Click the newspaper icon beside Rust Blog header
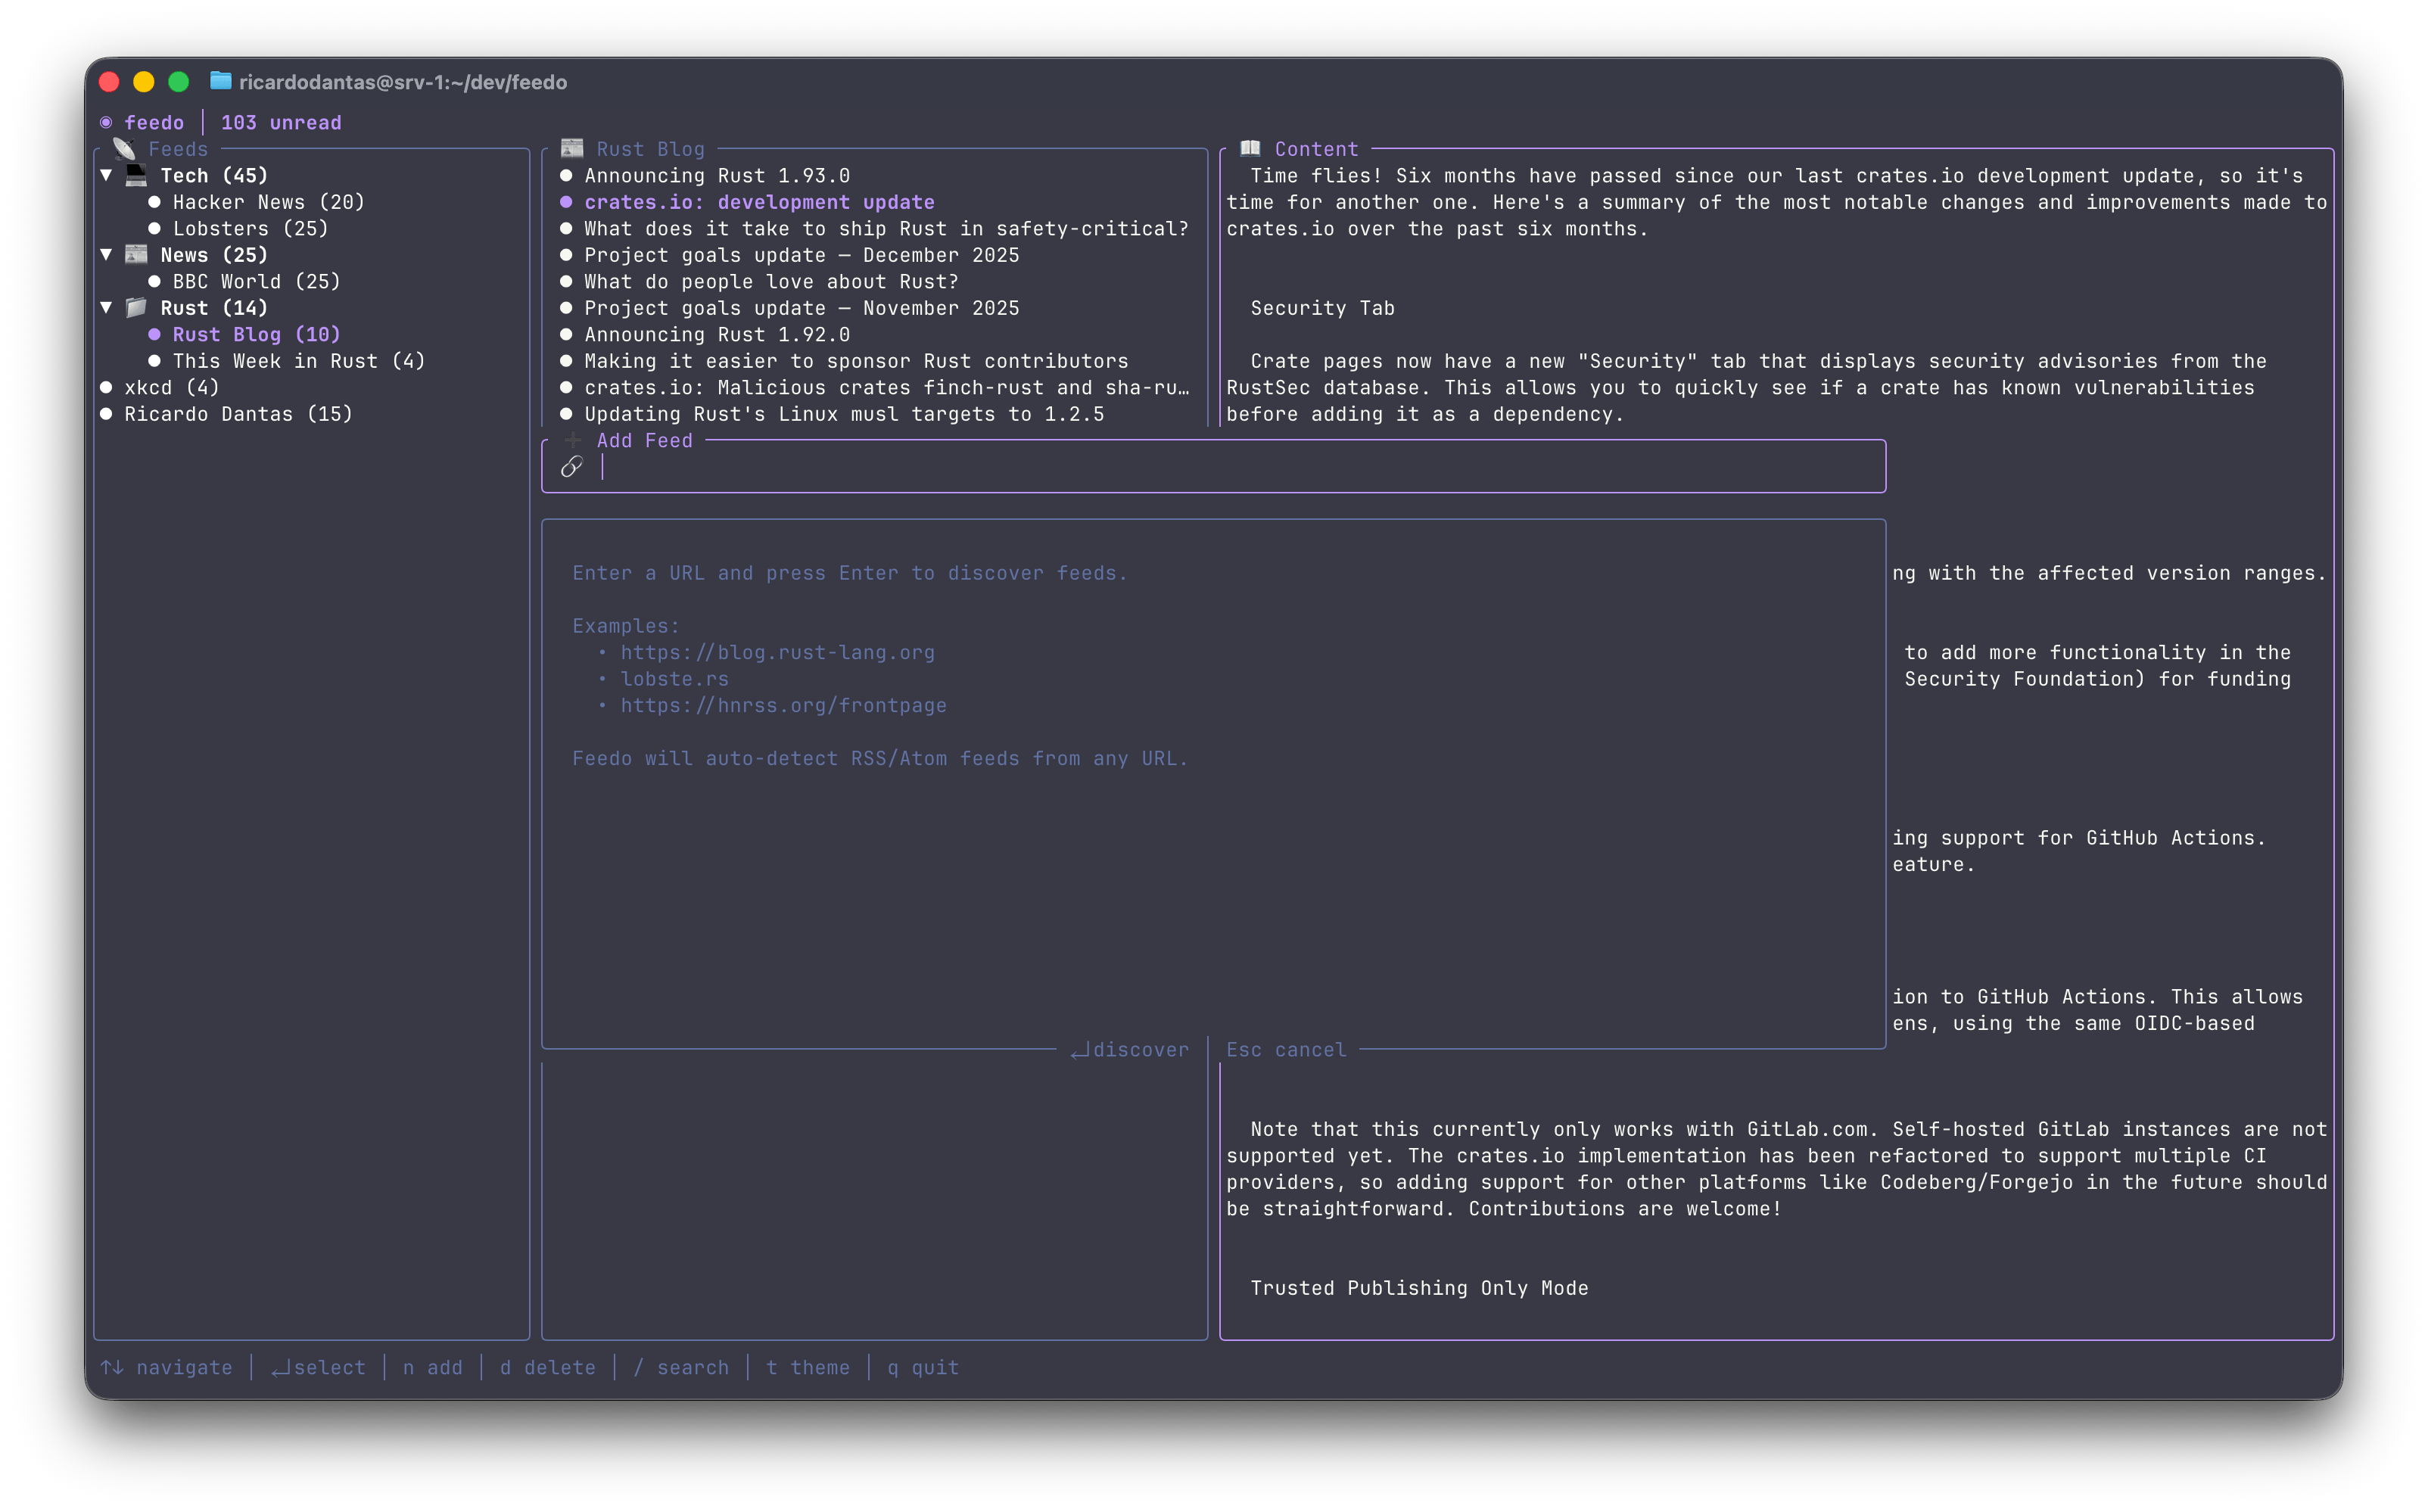The image size is (2428, 1512). [572, 149]
